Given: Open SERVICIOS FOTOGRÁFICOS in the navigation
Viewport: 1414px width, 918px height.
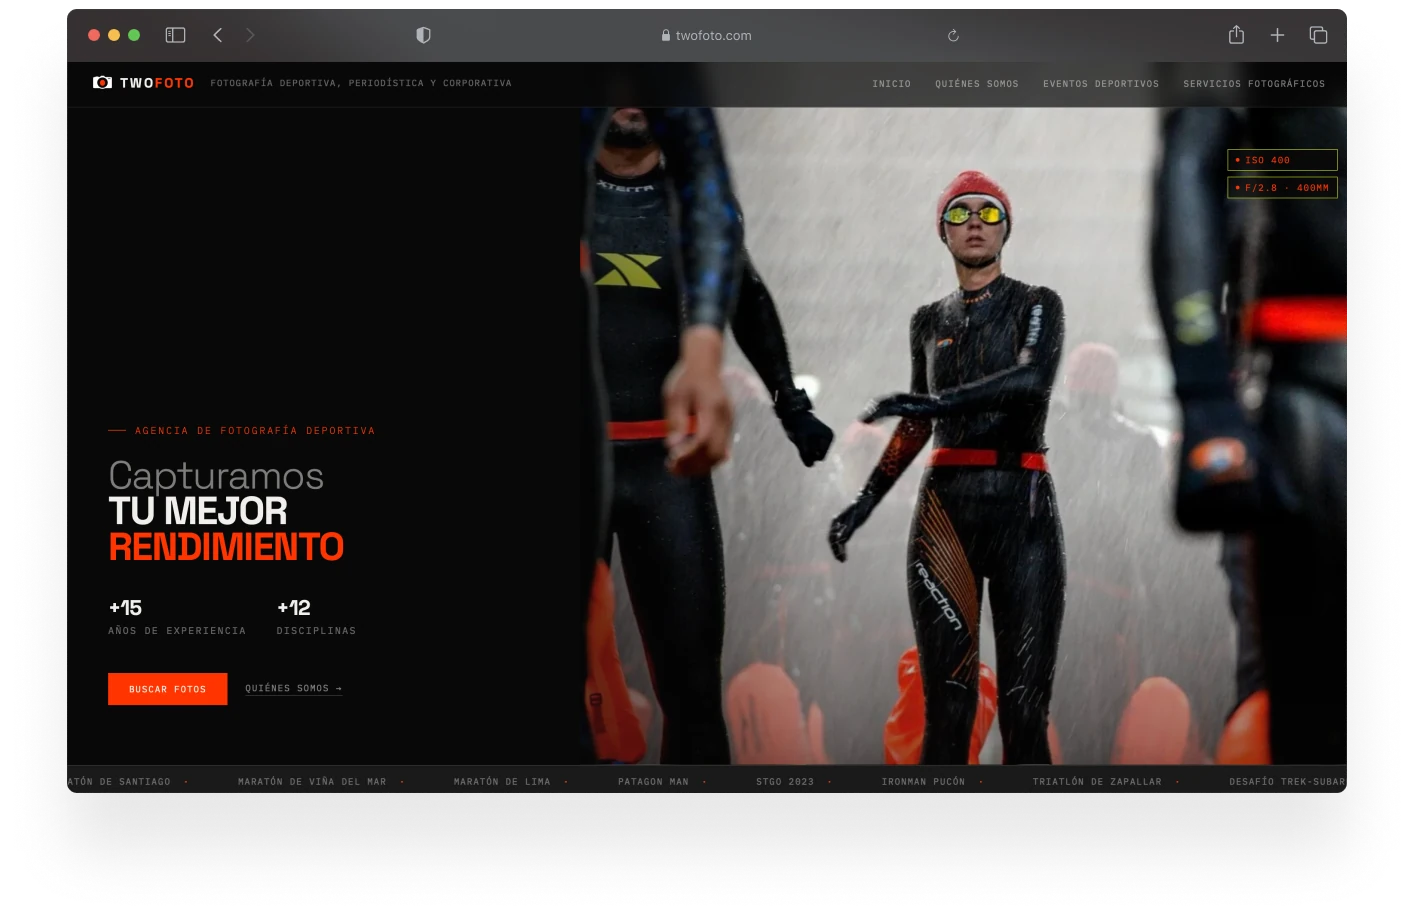Looking at the screenshot, I should 1254,84.
